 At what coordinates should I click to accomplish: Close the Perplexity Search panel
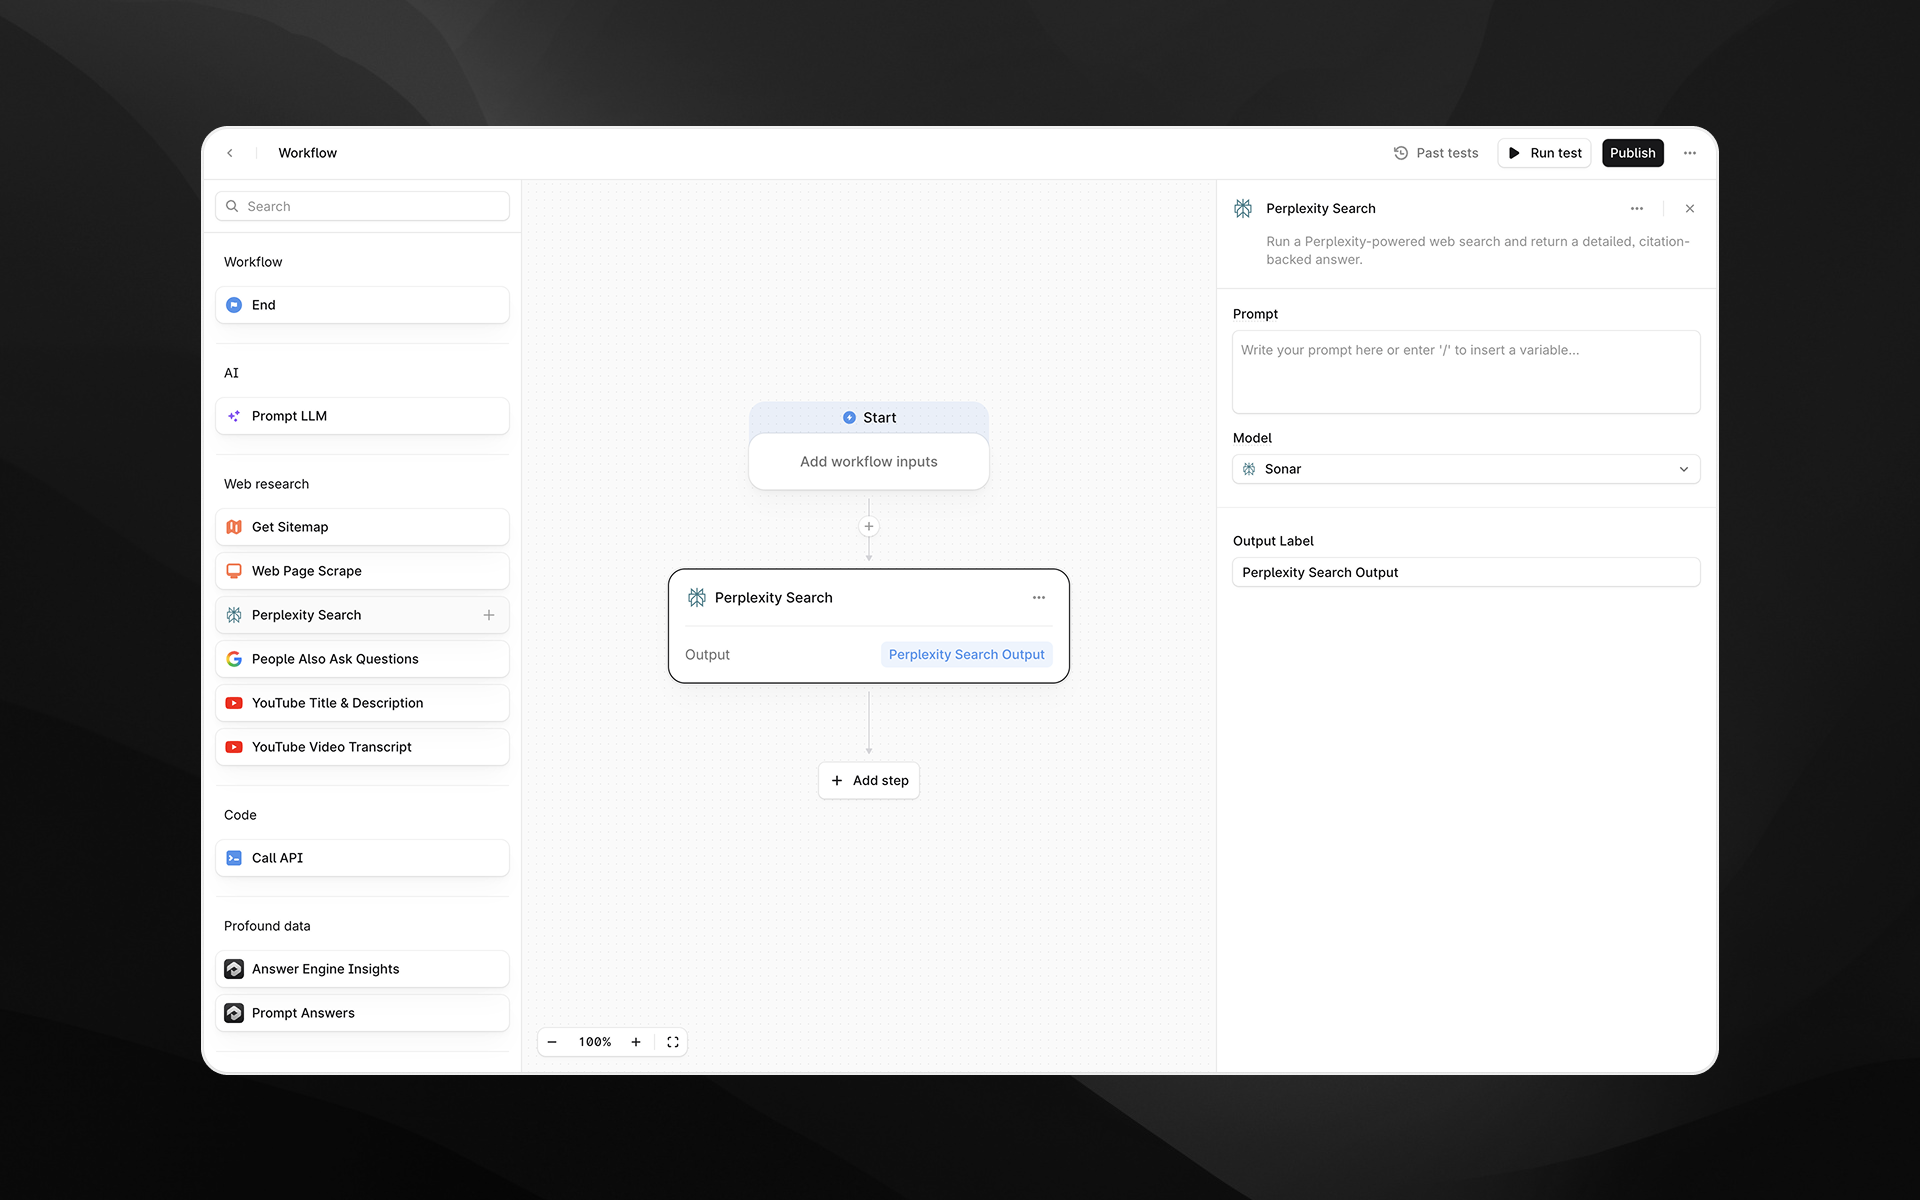1690,209
